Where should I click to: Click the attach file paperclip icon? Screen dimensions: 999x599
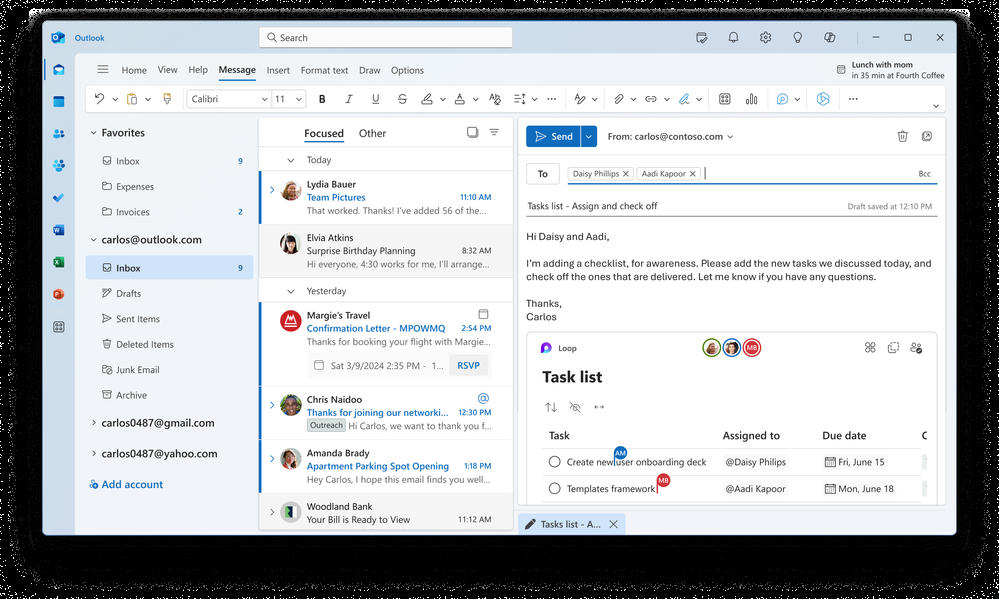[618, 99]
